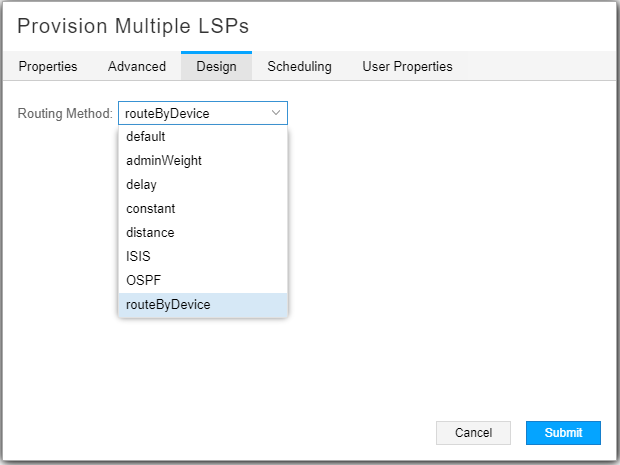
Task: Click the blue Submit button
Action: 563,433
